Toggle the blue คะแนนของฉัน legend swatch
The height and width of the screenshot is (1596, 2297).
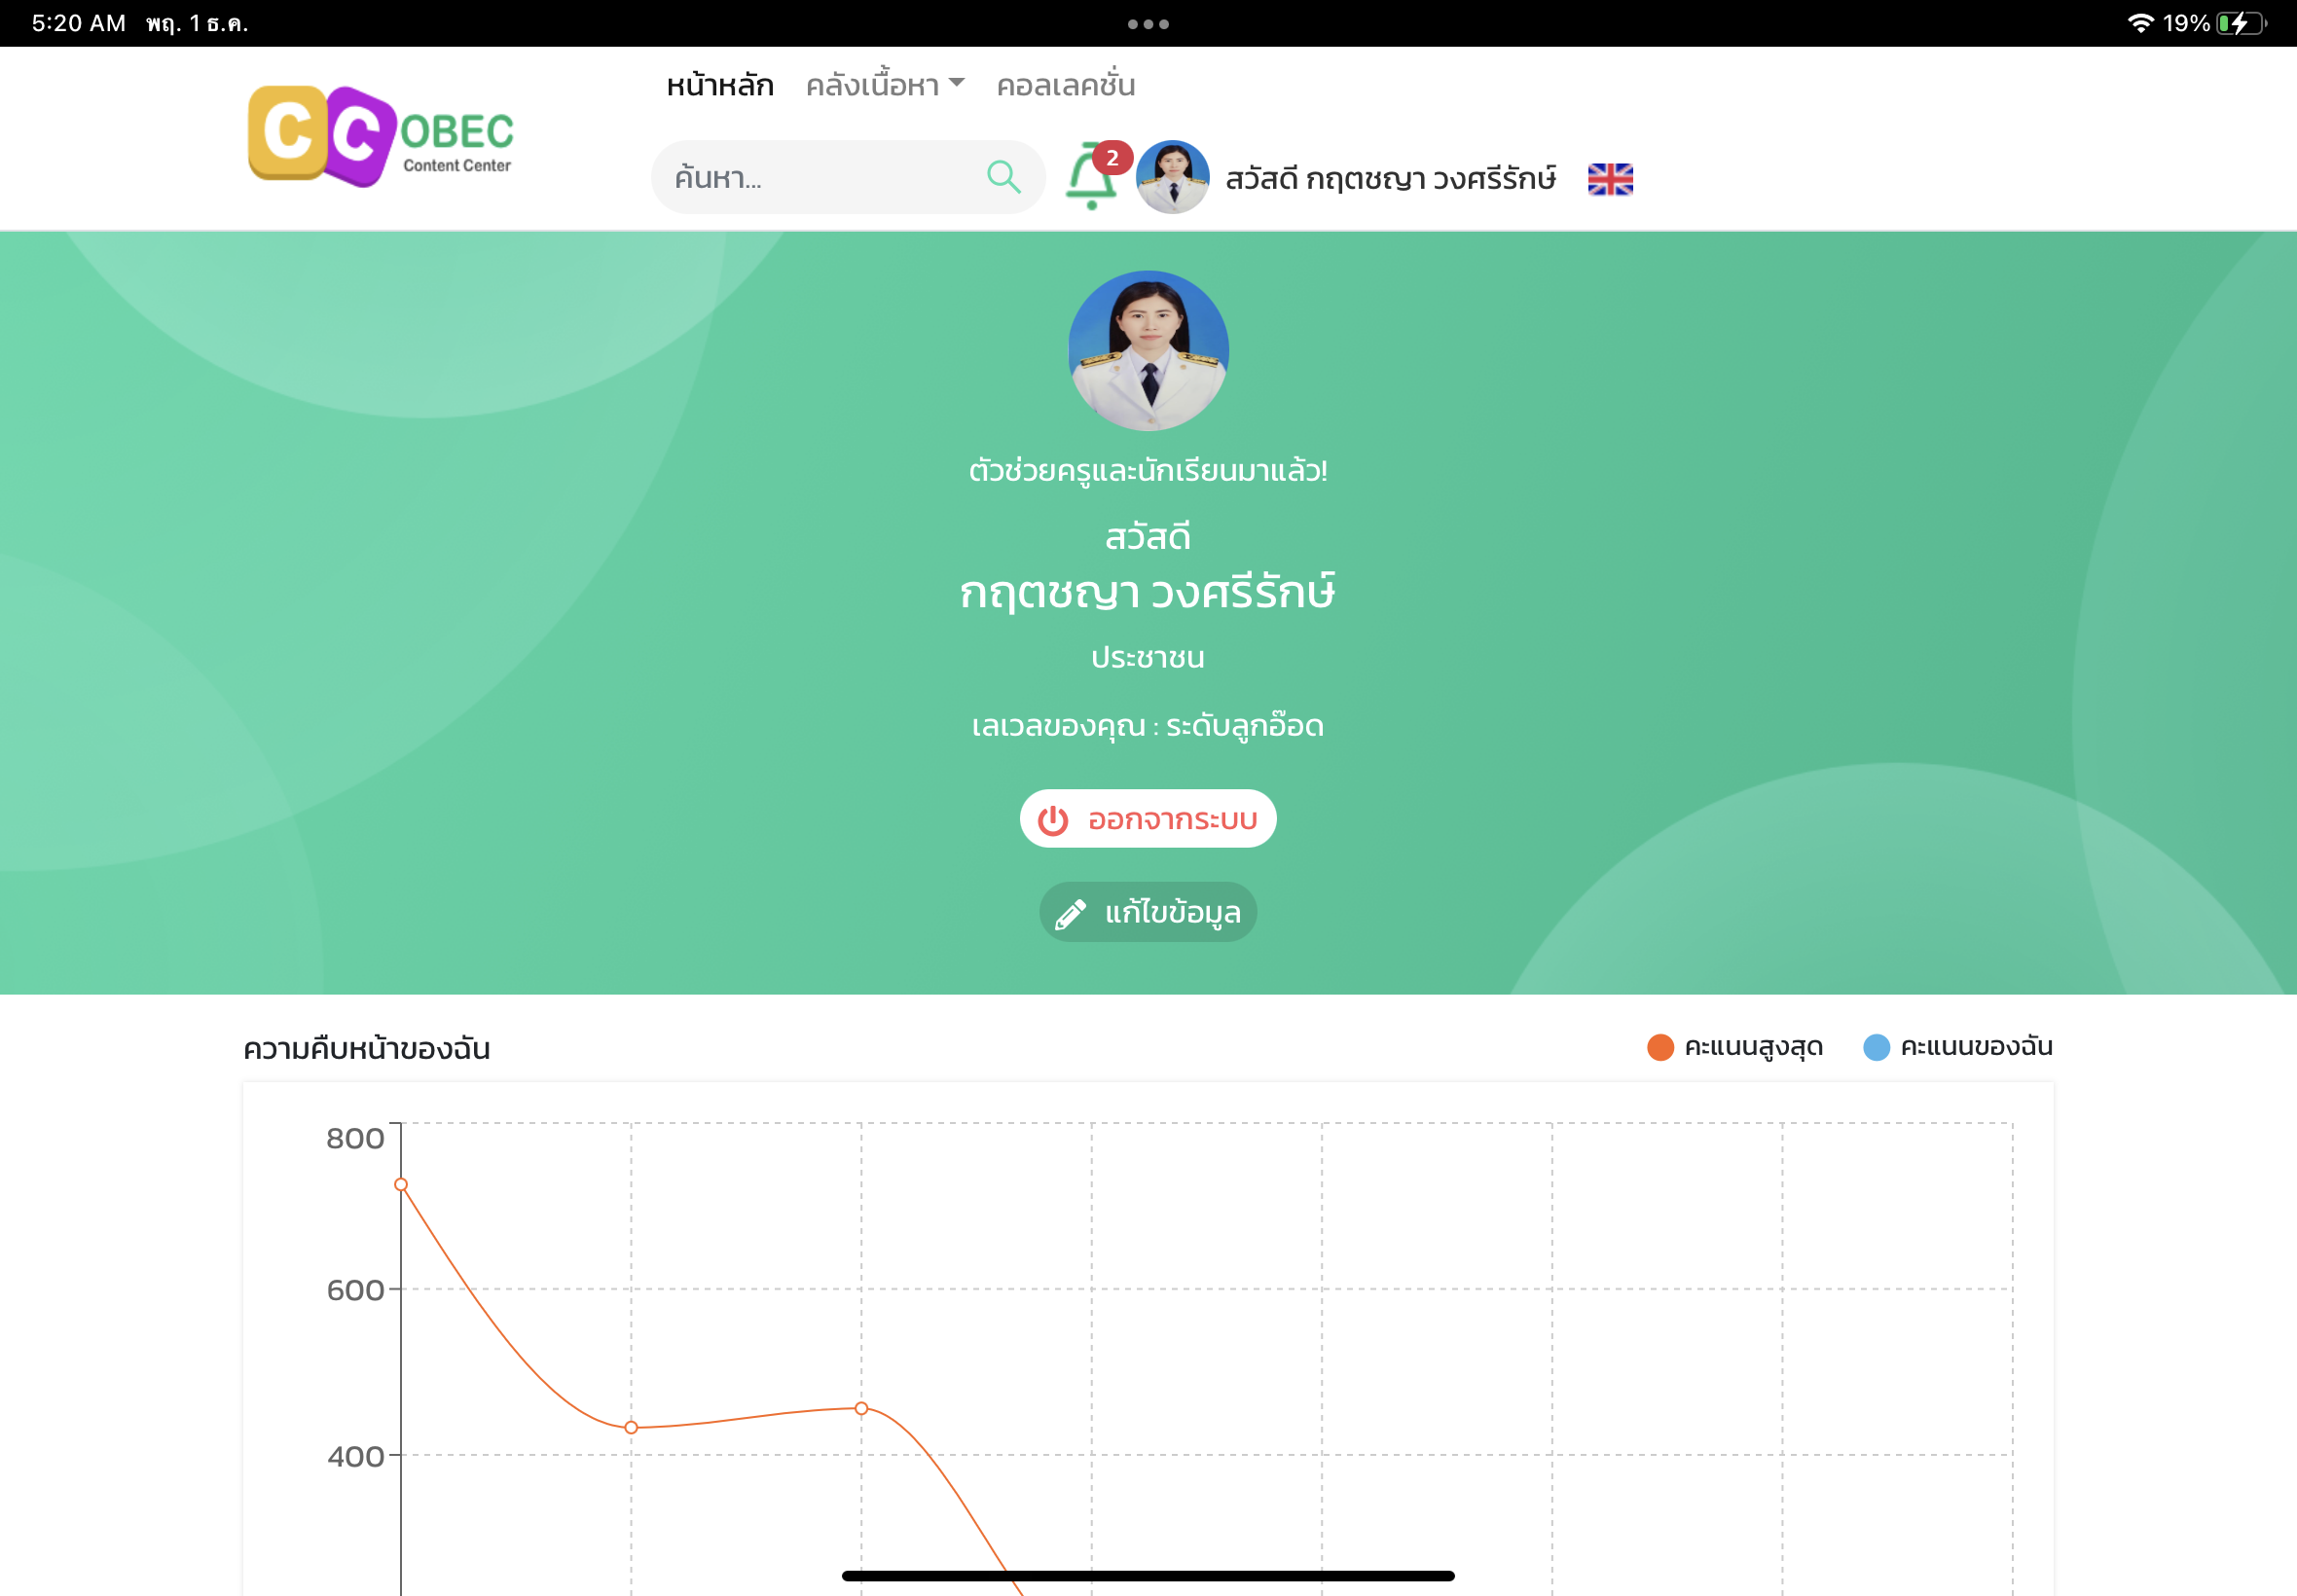[x=1877, y=1047]
